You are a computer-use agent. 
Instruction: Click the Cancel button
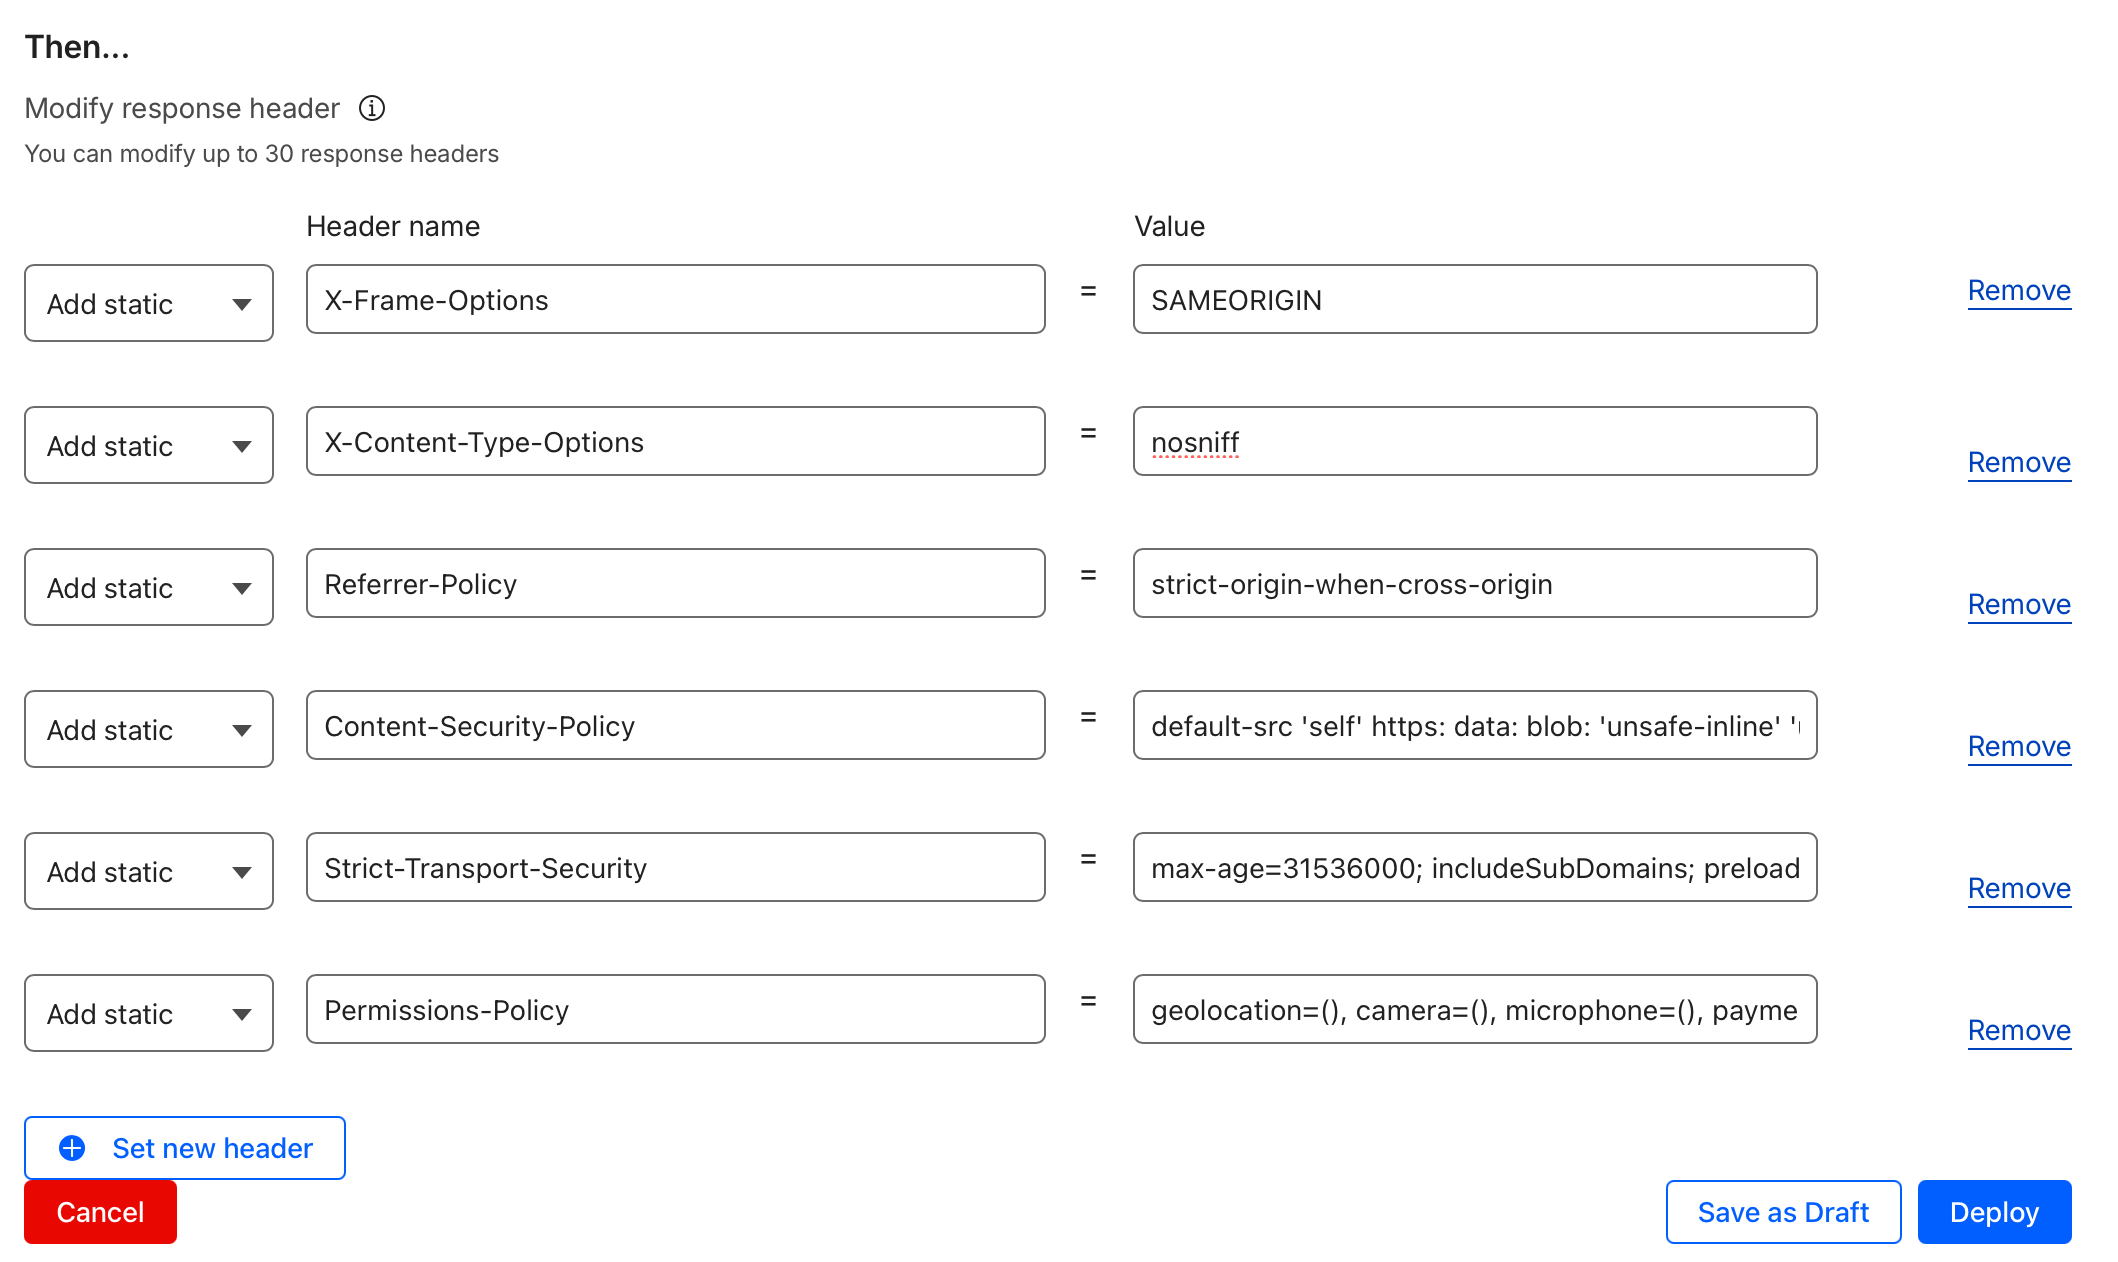pyautogui.click(x=100, y=1212)
